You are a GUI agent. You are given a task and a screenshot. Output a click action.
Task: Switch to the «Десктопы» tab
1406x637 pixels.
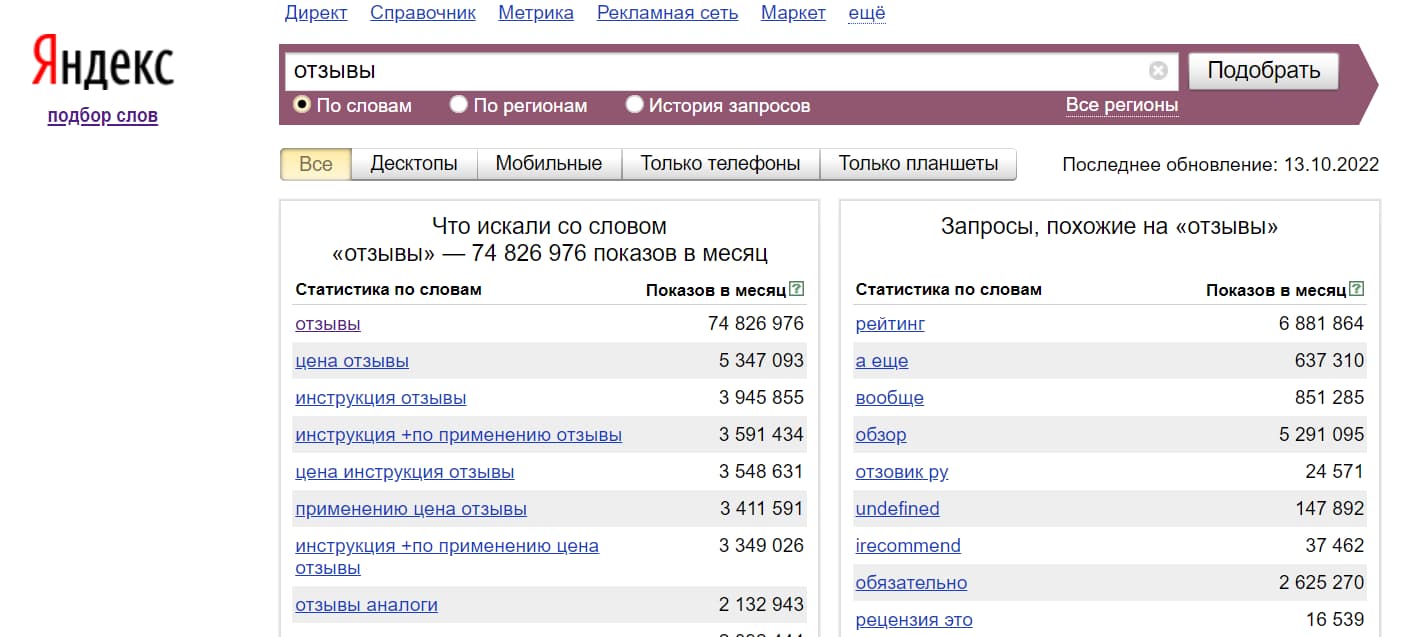click(x=414, y=163)
